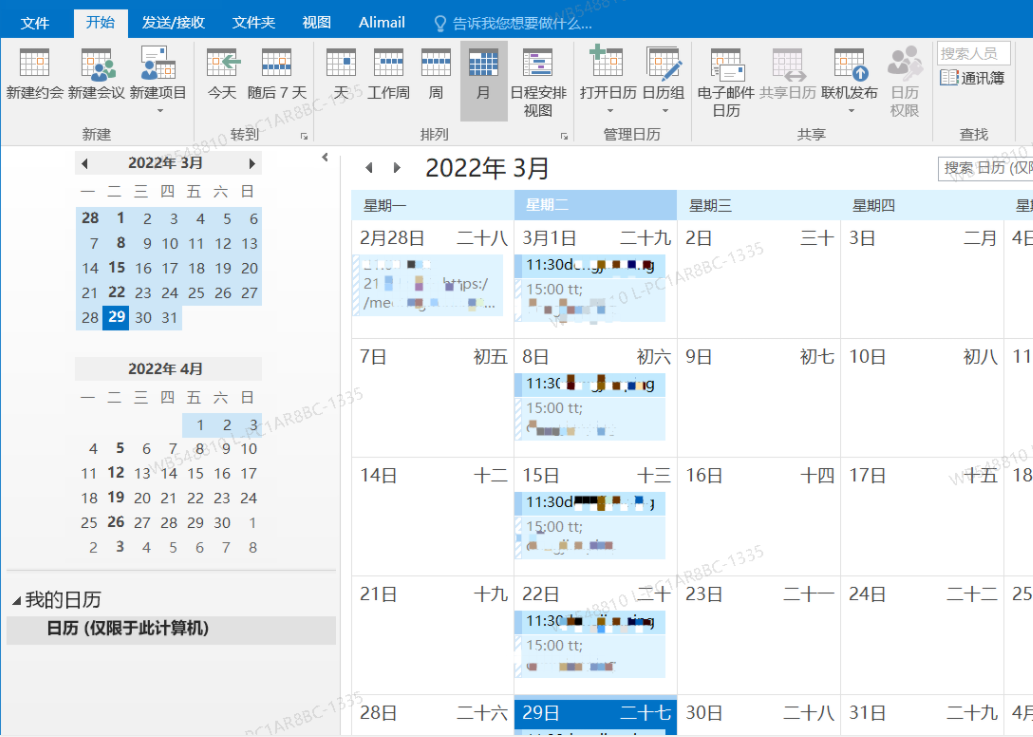Click the 星期二 column header
This screenshot has height=737, width=1033.
[x=596, y=205]
